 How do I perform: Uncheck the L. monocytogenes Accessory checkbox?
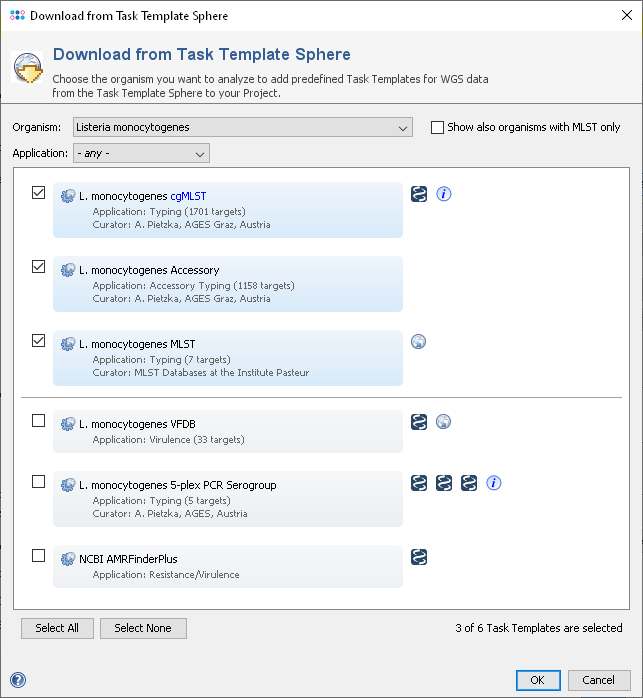[x=38, y=267]
